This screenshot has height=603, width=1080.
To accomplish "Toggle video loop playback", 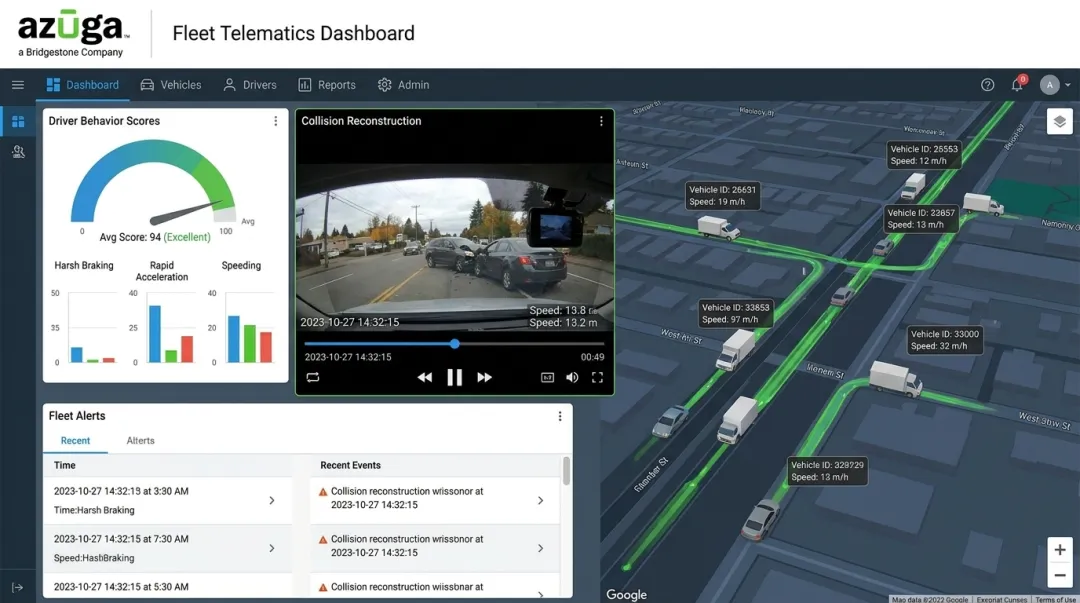I will point(313,377).
